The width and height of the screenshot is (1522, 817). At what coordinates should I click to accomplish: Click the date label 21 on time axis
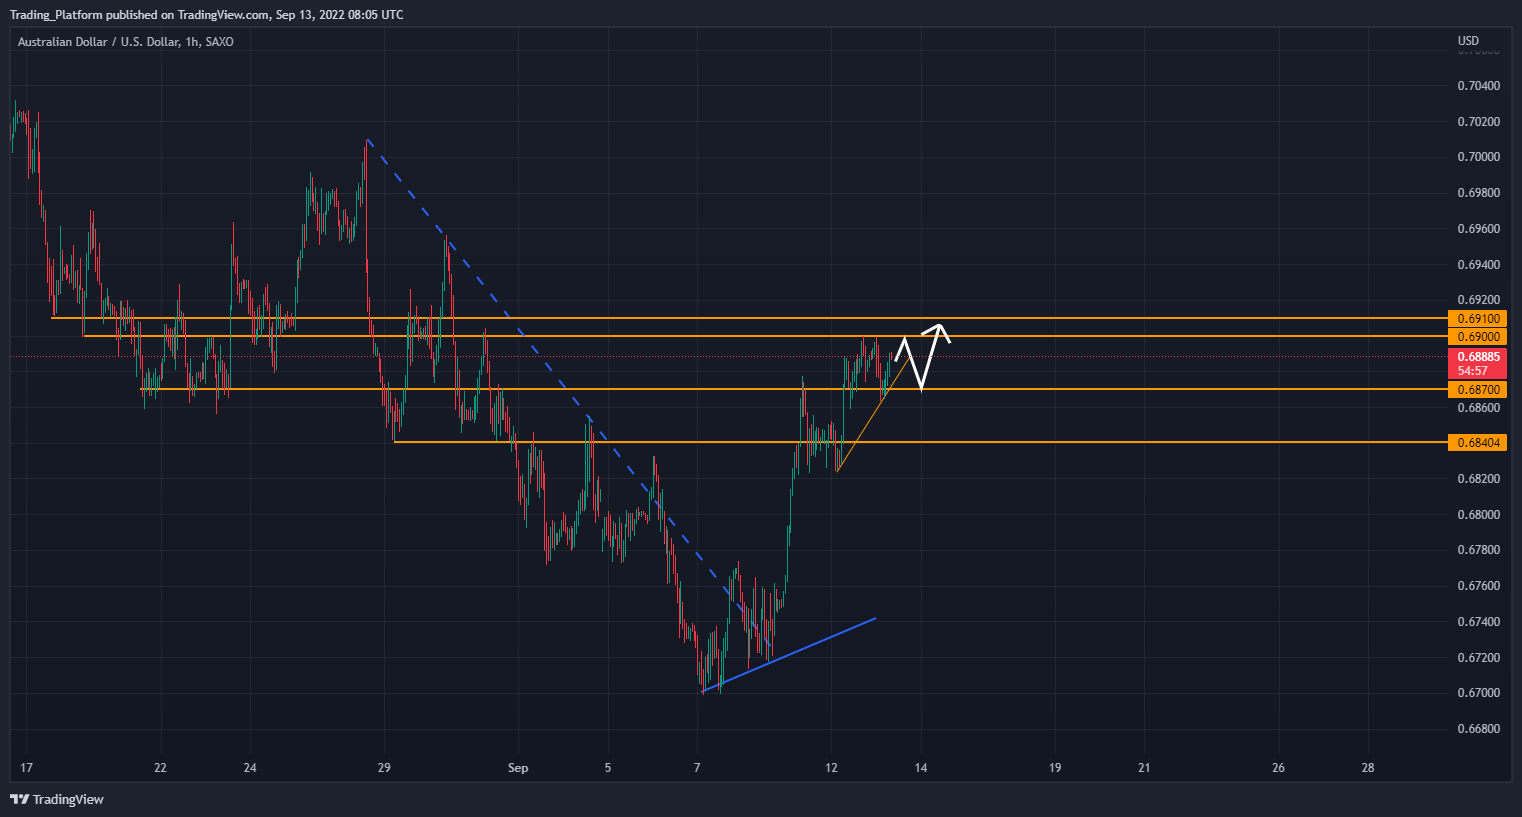pos(1144,768)
